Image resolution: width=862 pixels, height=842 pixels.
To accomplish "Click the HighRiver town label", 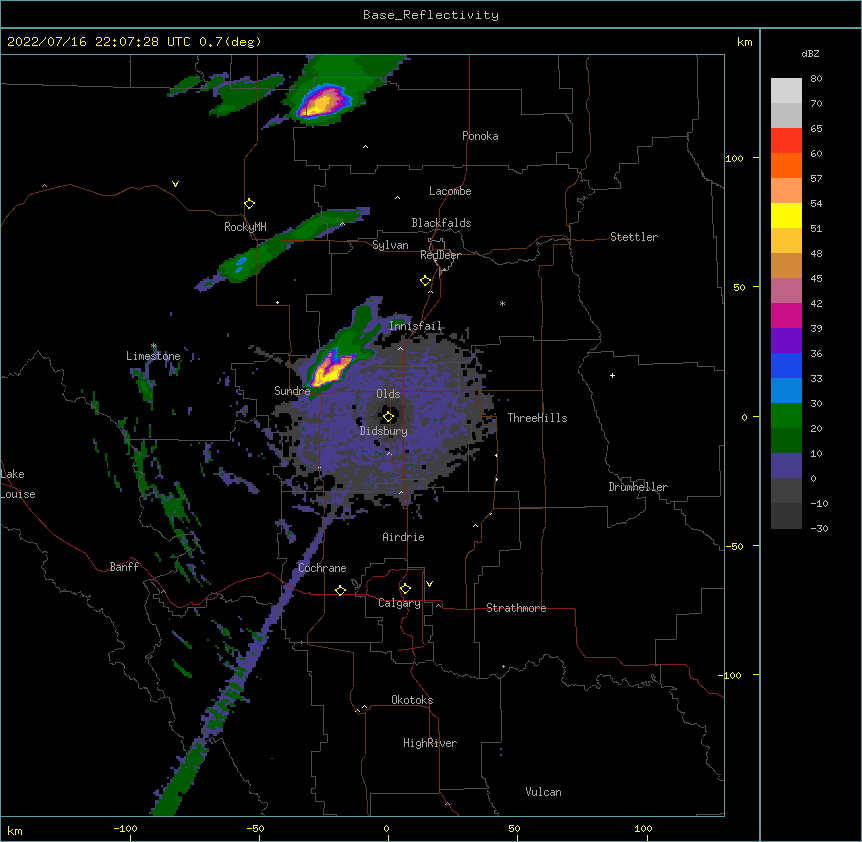I will point(430,743).
